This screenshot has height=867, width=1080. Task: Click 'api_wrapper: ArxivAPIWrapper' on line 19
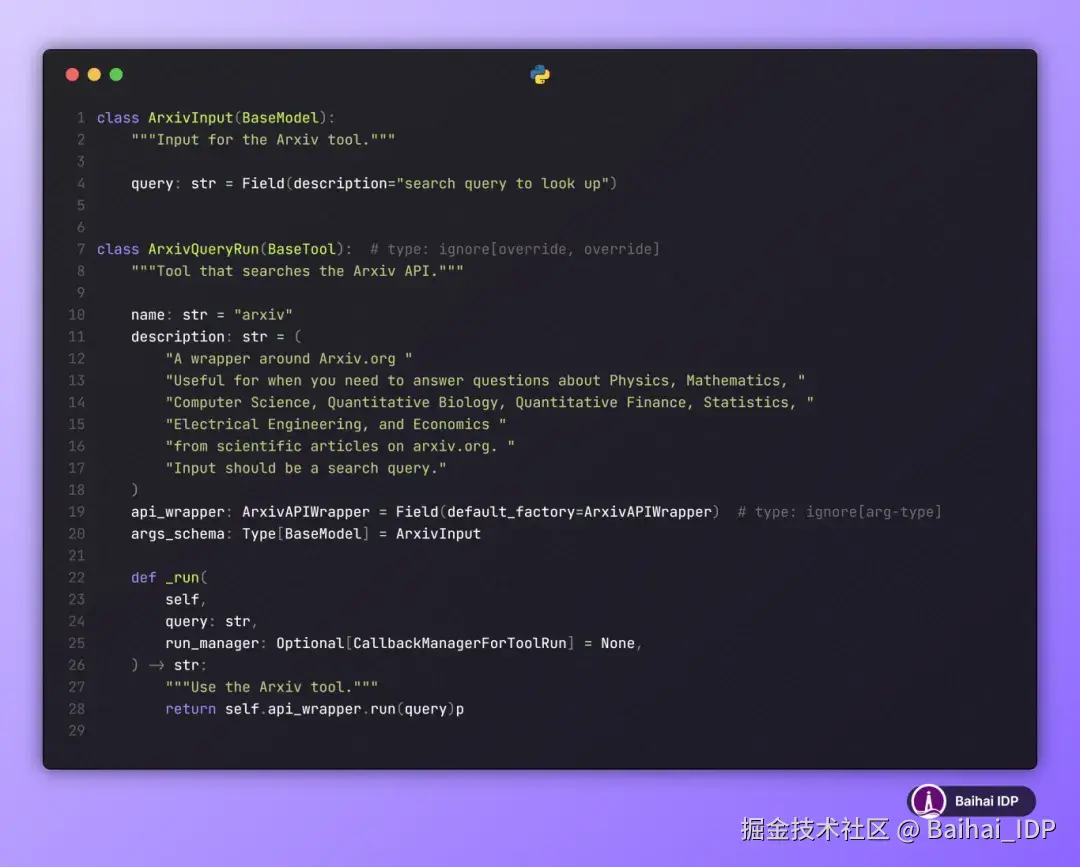click(x=250, y=512)
